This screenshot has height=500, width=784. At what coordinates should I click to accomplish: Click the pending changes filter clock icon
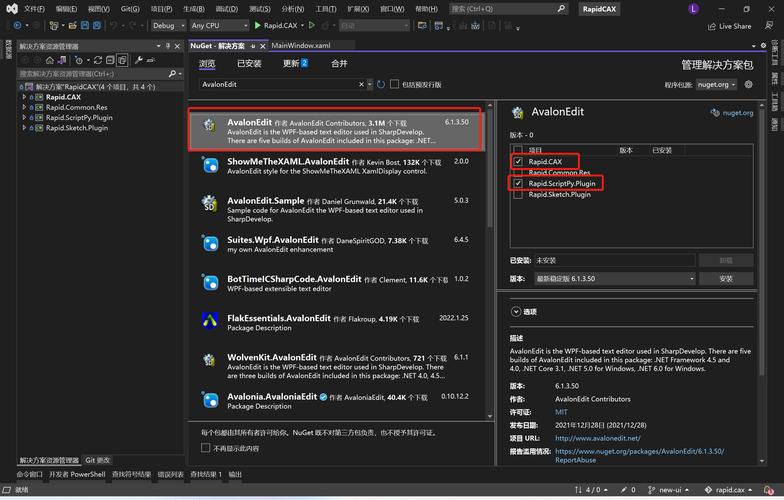pos(79,60)
